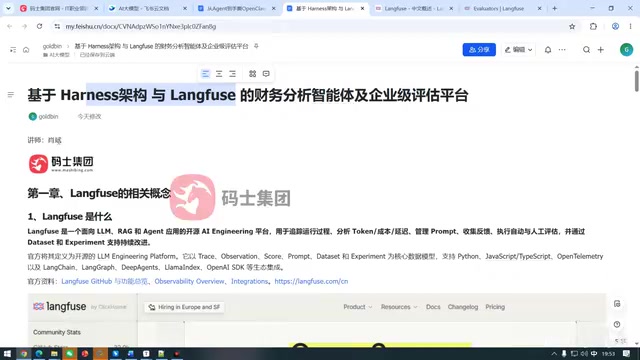Open the right-side document tool icon
The image size is (640, 360).
pyautogui.click(x=617, y=304)
